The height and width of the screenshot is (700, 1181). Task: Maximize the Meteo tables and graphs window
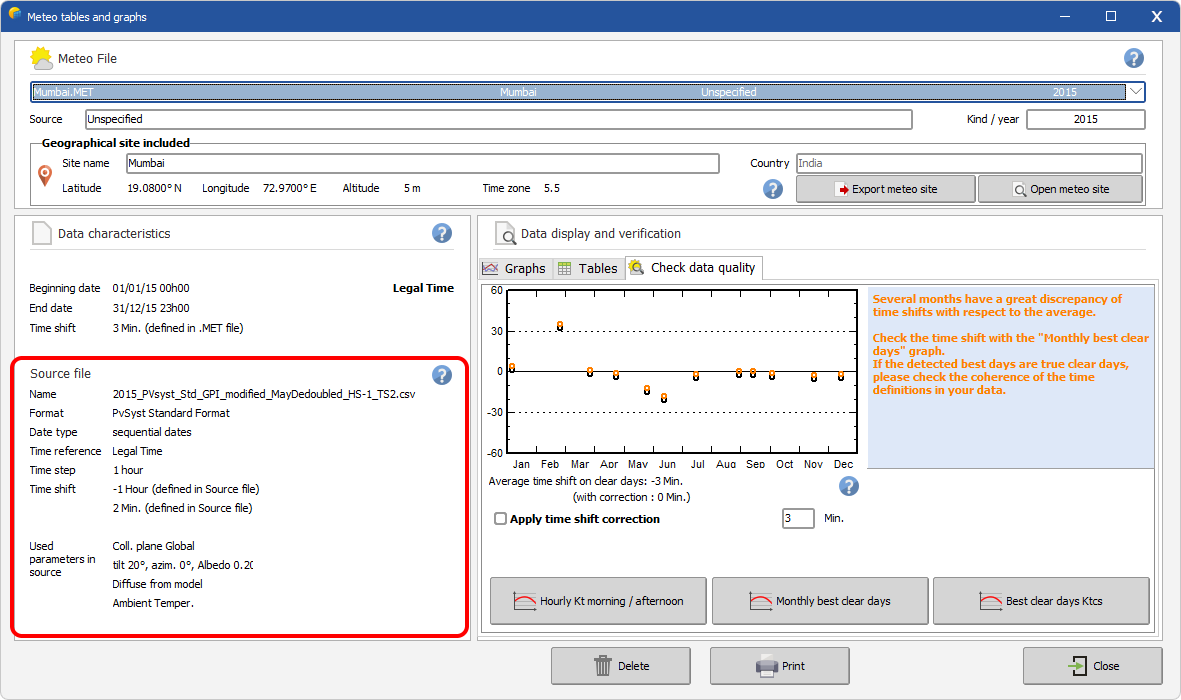(x=1110, y=16)
